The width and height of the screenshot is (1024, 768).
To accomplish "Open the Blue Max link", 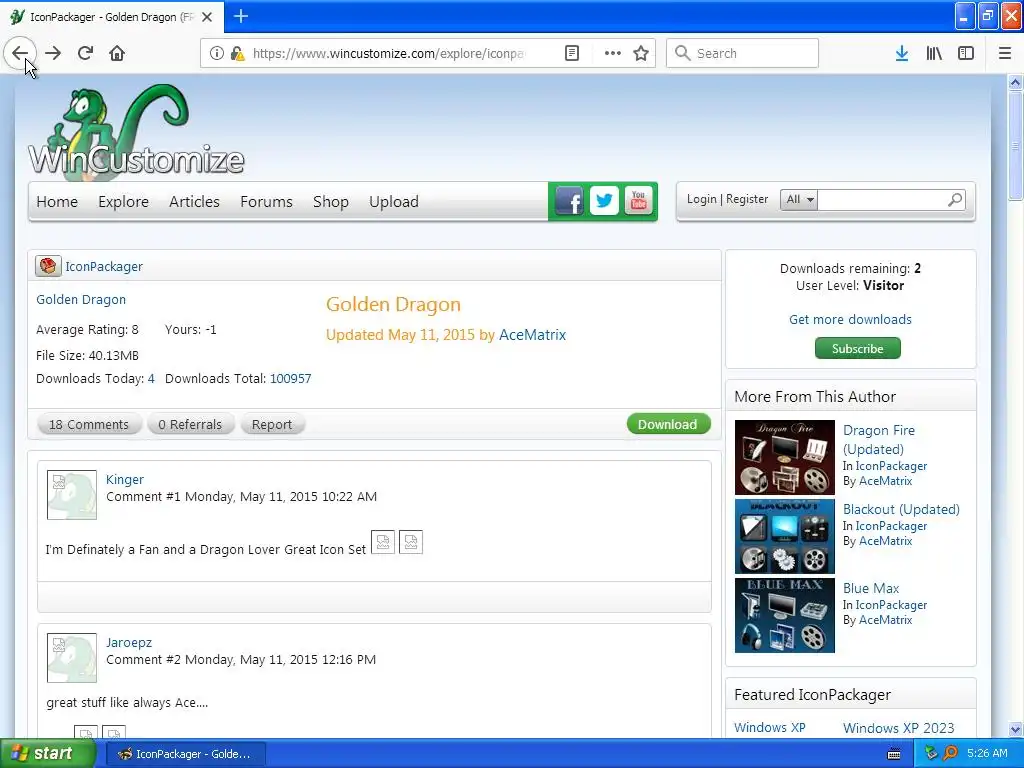I will point(871,588).
